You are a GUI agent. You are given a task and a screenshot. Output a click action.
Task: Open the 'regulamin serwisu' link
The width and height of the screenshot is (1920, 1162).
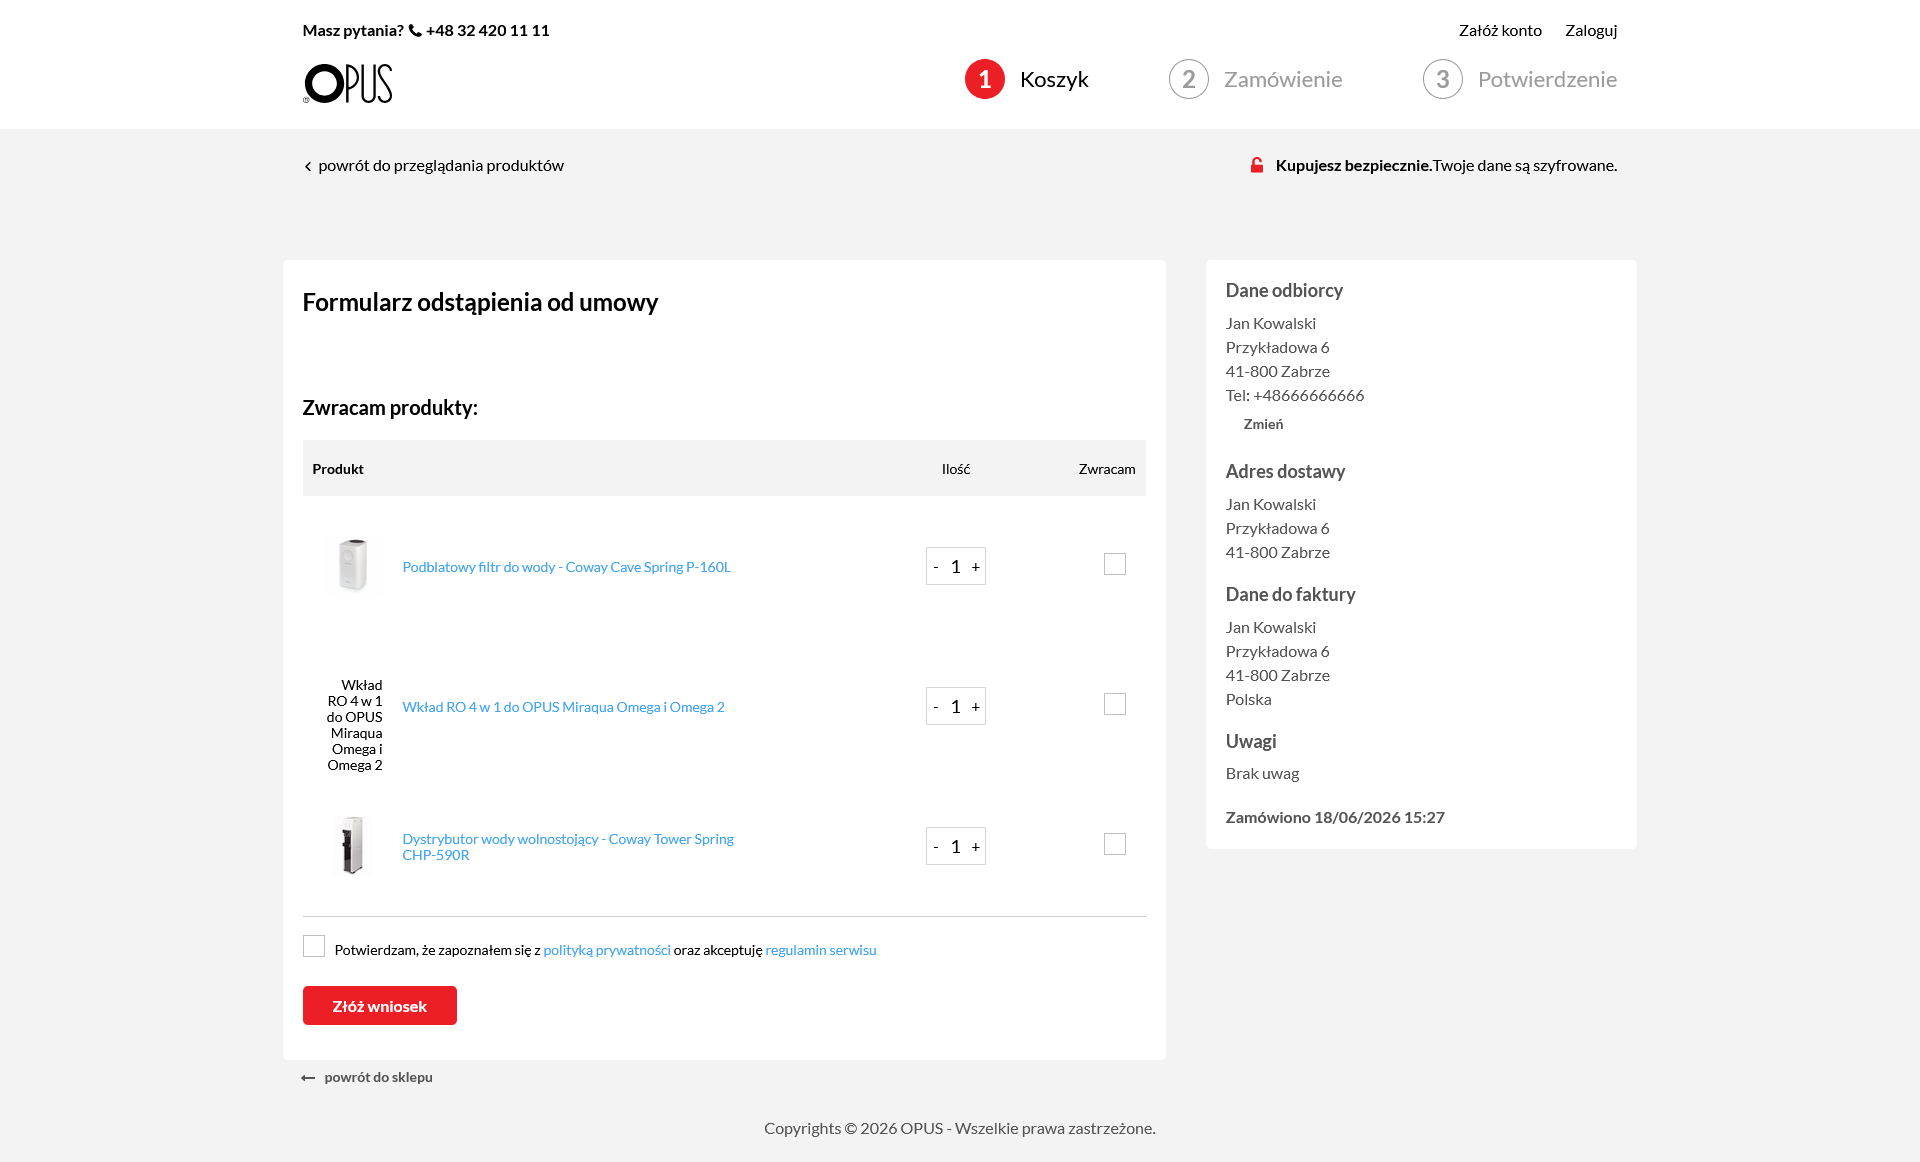821,950
